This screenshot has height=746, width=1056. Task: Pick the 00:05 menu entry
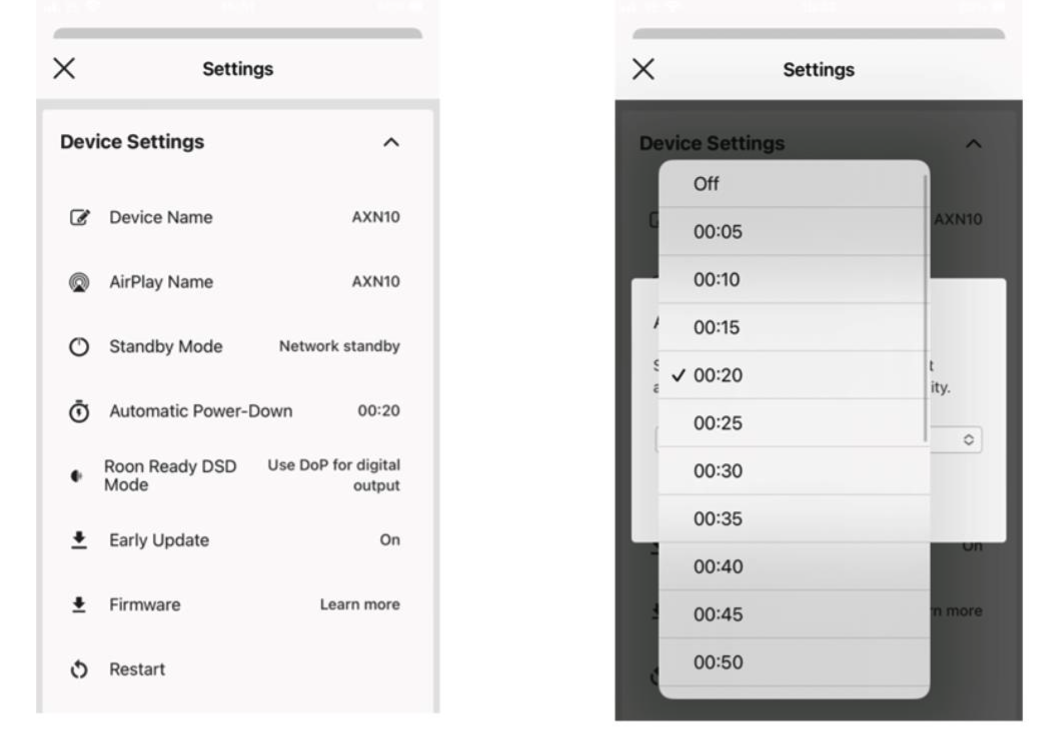pos(718,232)
